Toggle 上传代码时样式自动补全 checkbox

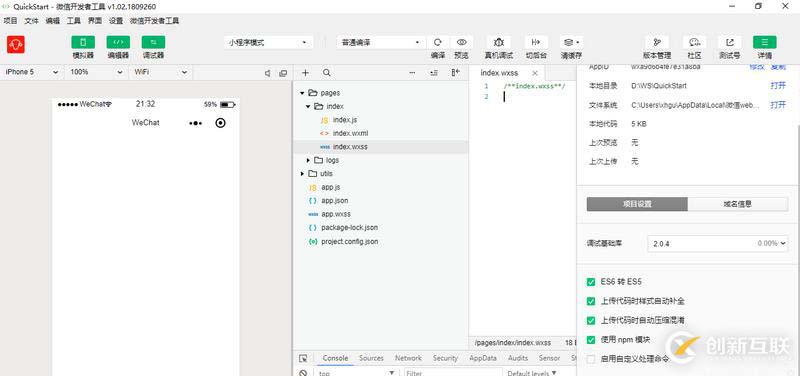coord(591,301)
